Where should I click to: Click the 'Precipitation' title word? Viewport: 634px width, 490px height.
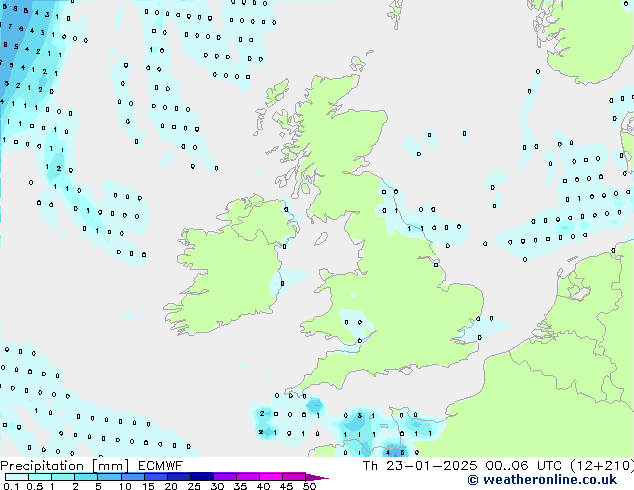point(42,466)
